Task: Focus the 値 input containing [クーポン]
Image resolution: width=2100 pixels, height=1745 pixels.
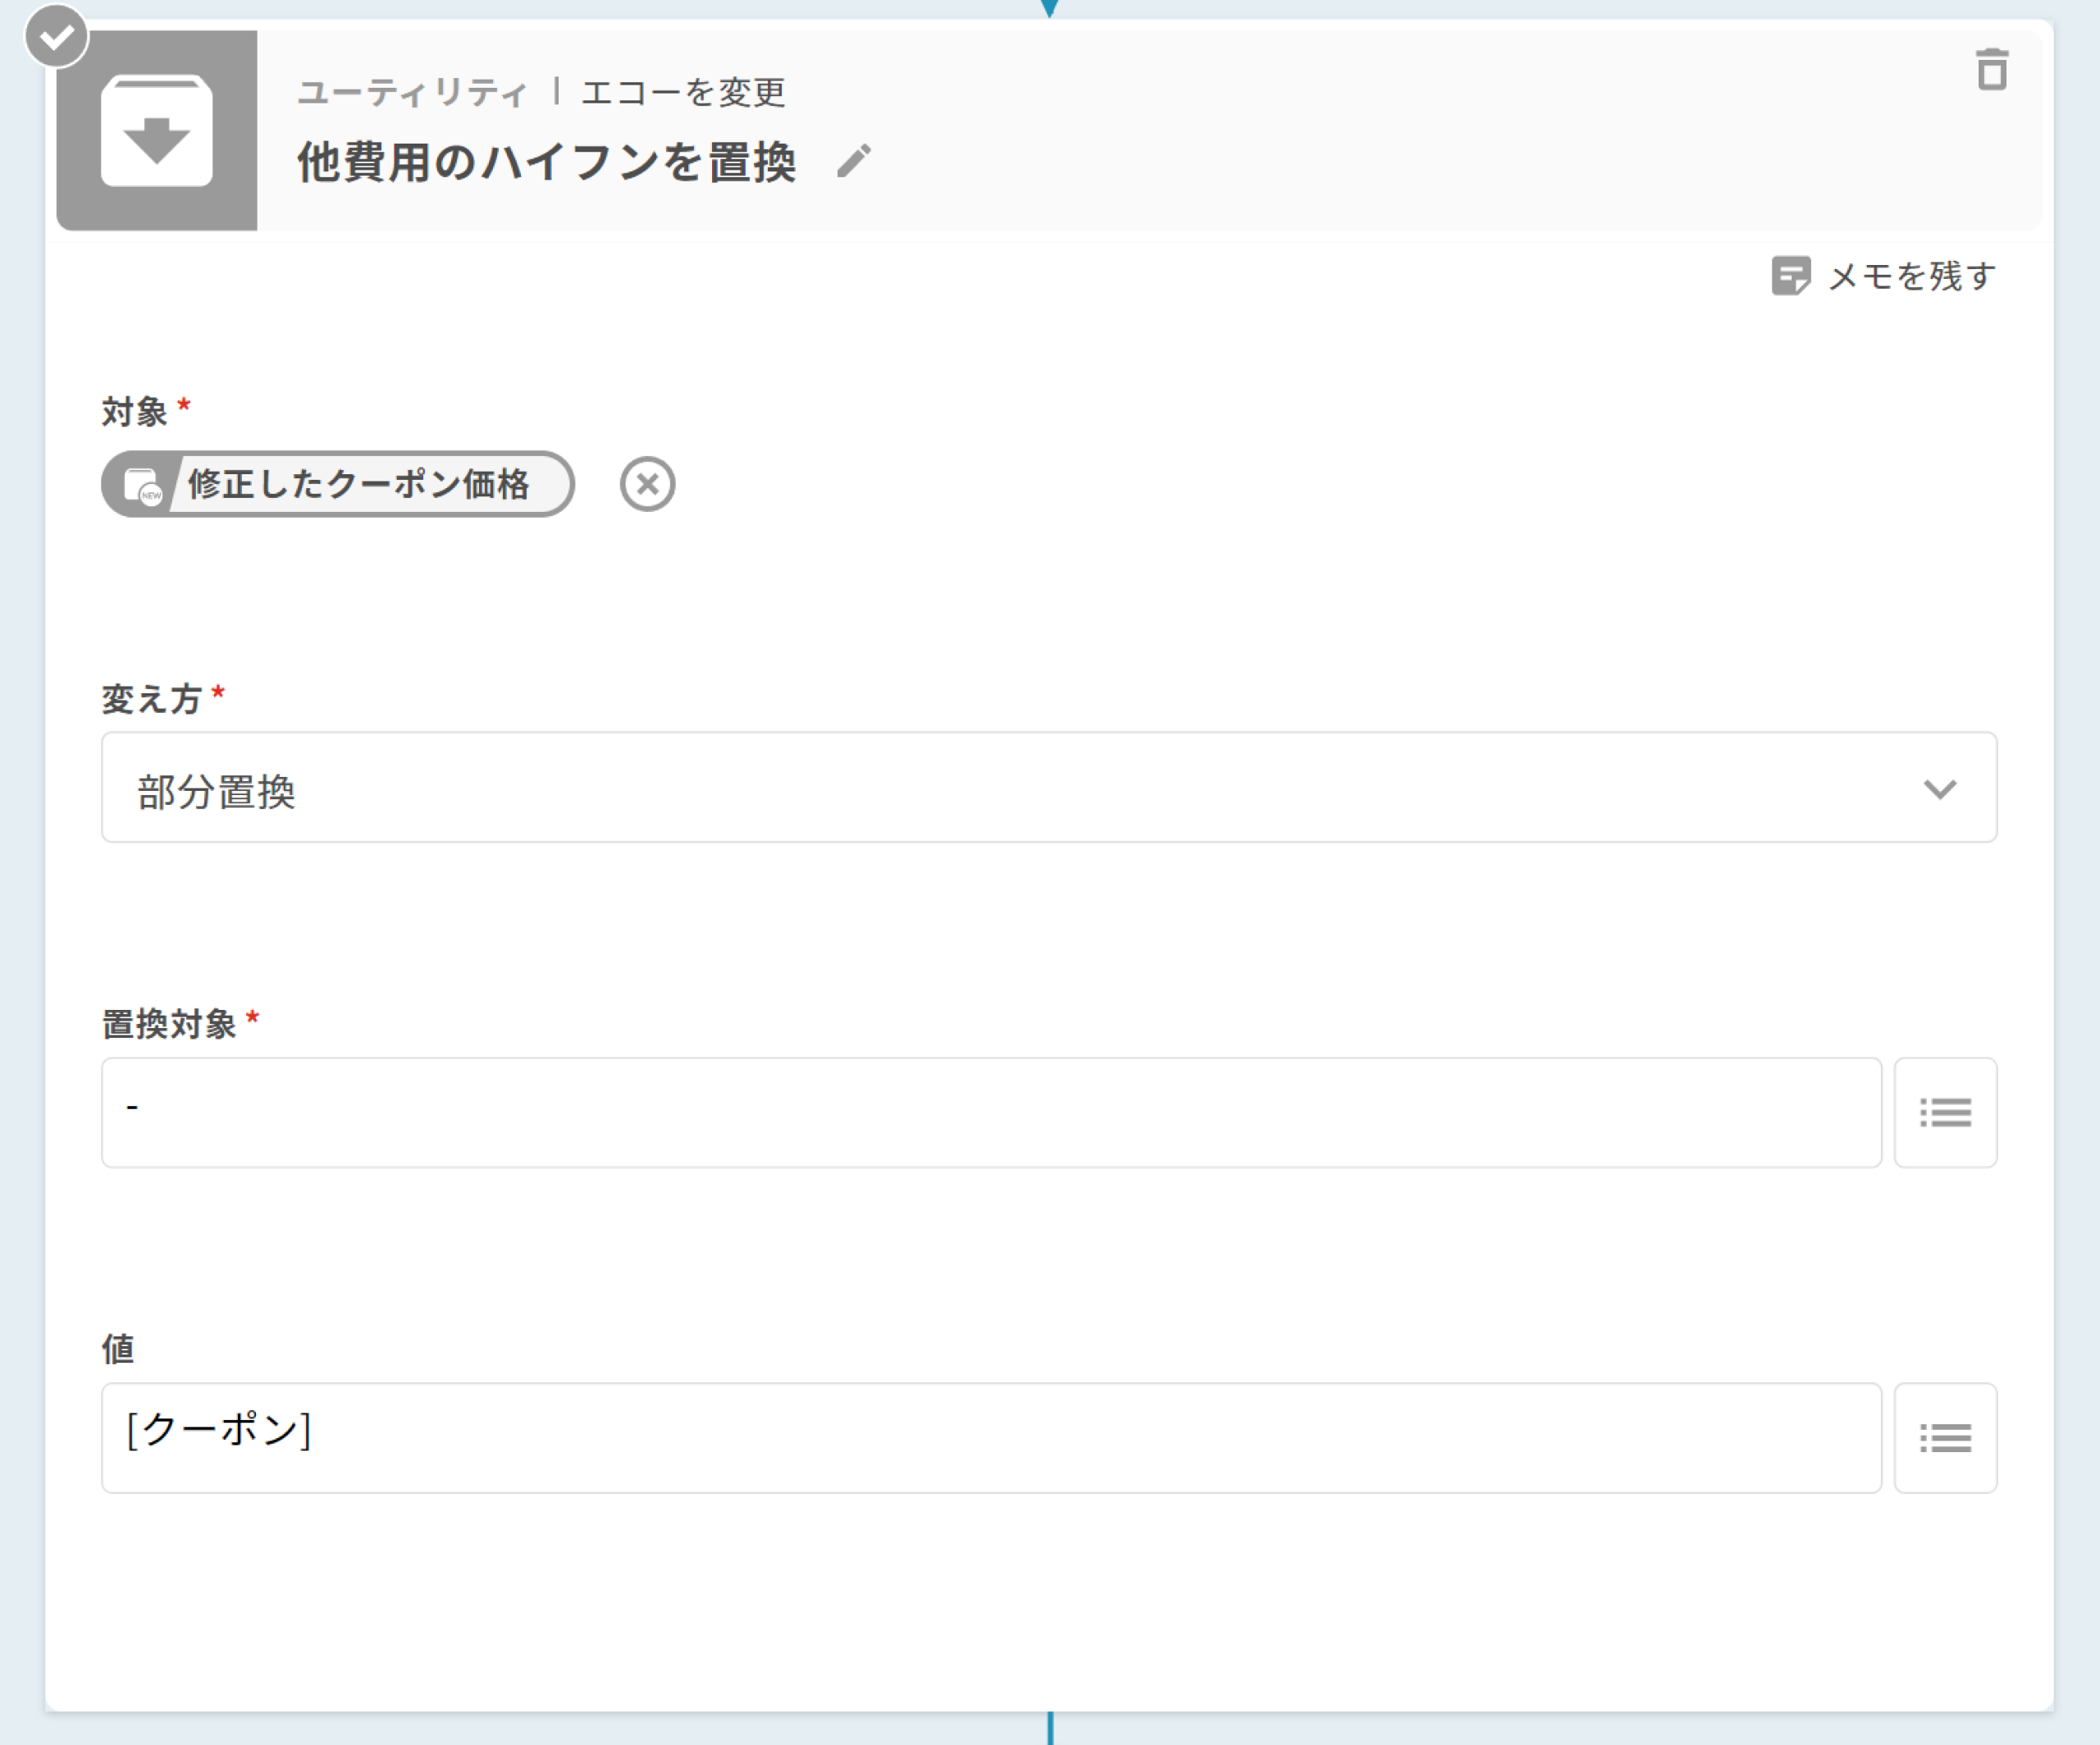Action: click(x=990, y=1438)
